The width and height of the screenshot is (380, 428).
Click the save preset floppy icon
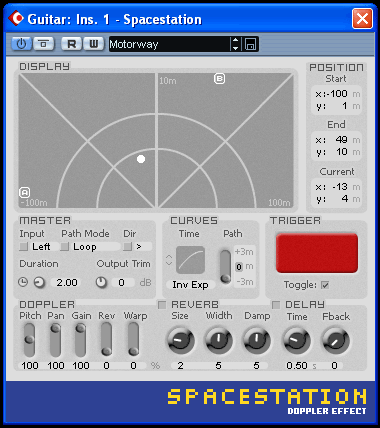click(250, 44)
